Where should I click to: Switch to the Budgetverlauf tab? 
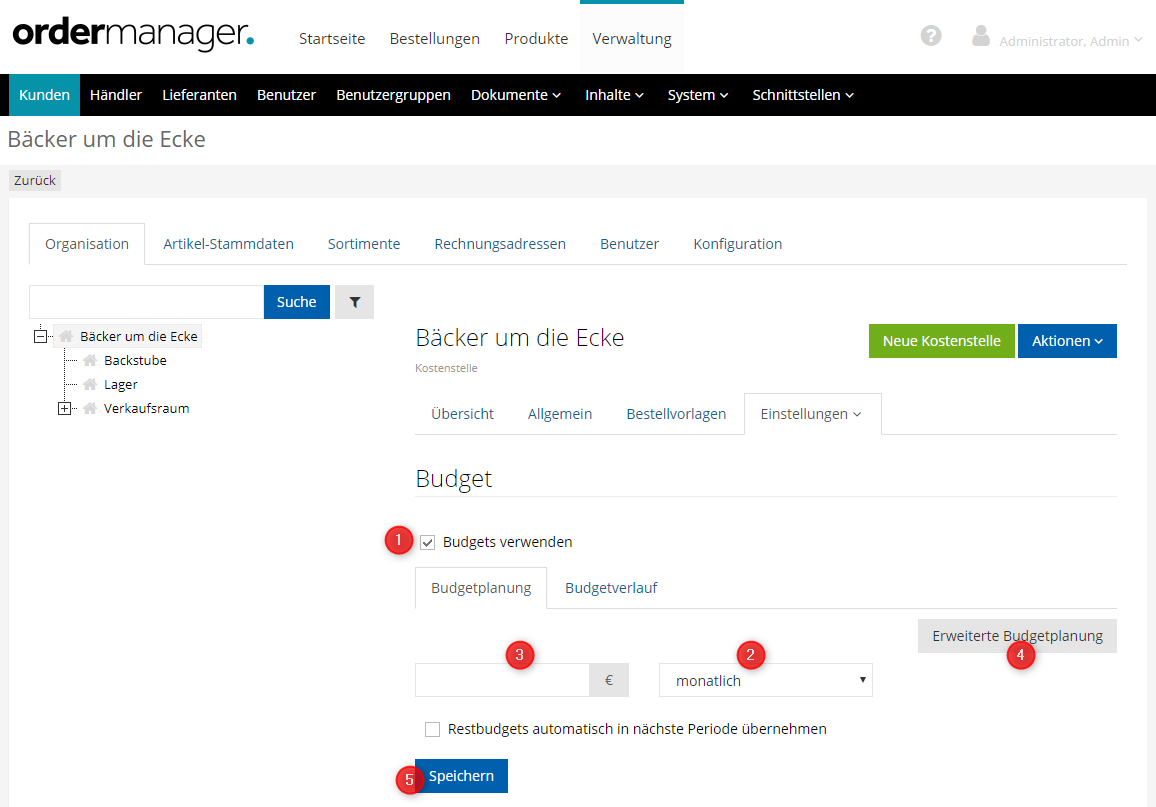(x=610, y=588)
